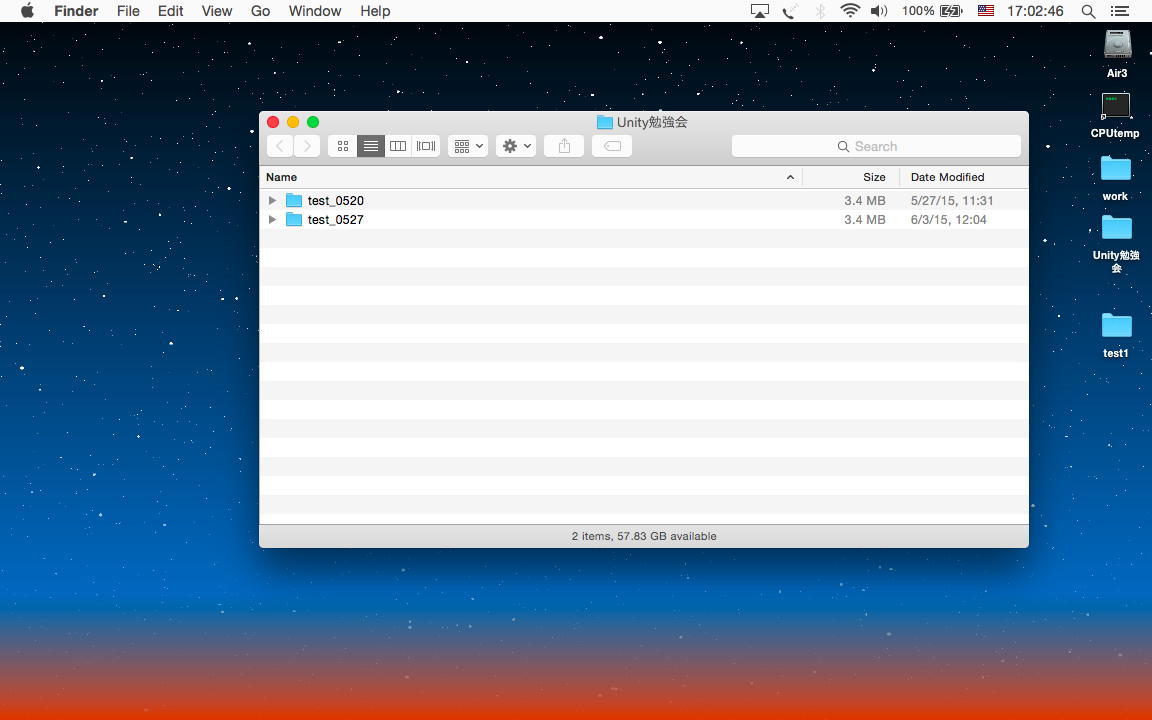1152x720 pixels.
Task: Select the work folder on desktop
Action: [1115, 169]
